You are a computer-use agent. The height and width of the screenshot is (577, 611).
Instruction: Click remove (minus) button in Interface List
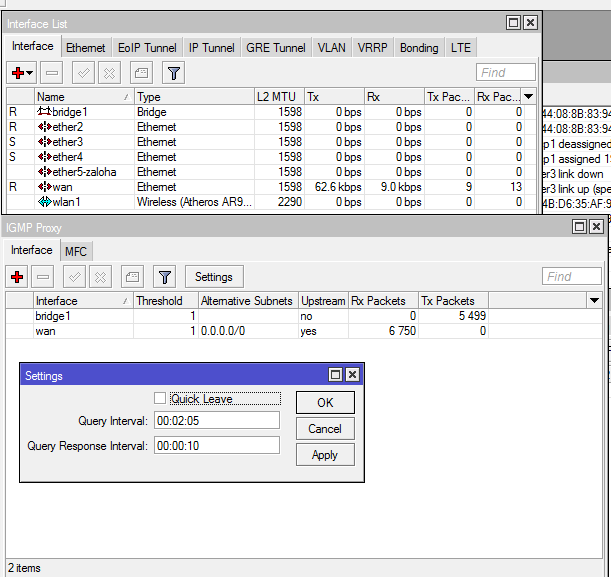[51, 73]
